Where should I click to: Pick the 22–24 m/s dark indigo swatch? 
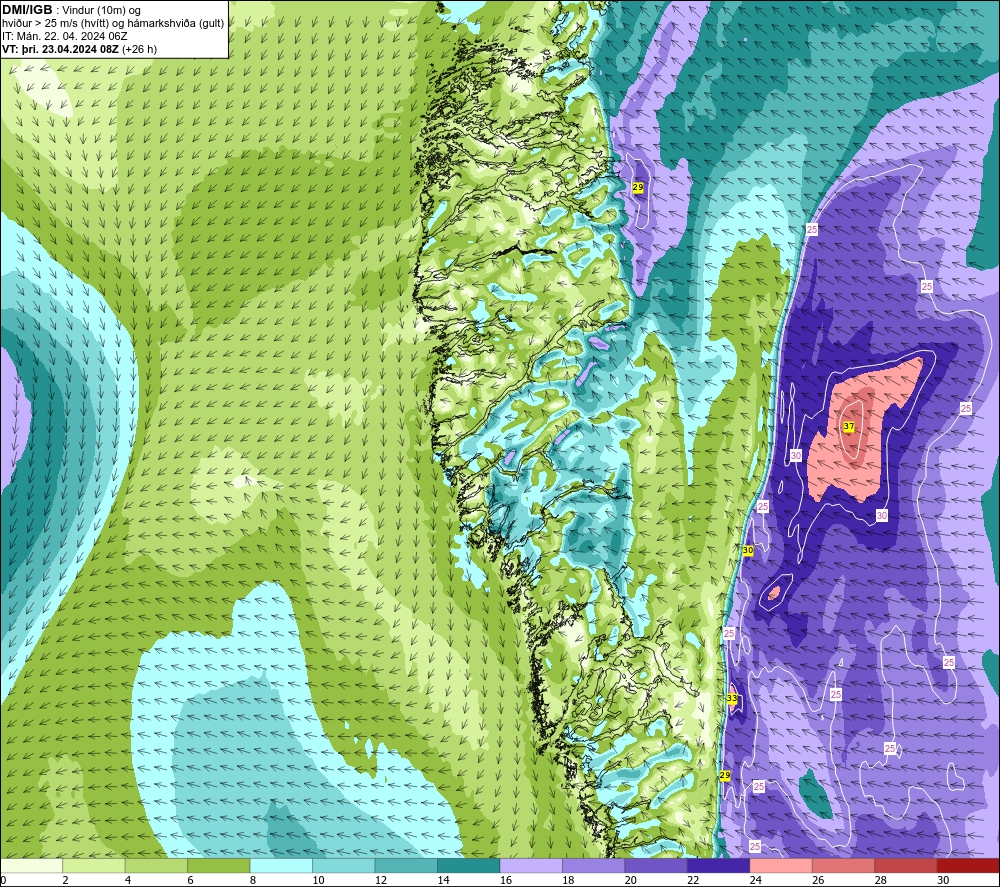pyautogui.click(x=719, y=865)
